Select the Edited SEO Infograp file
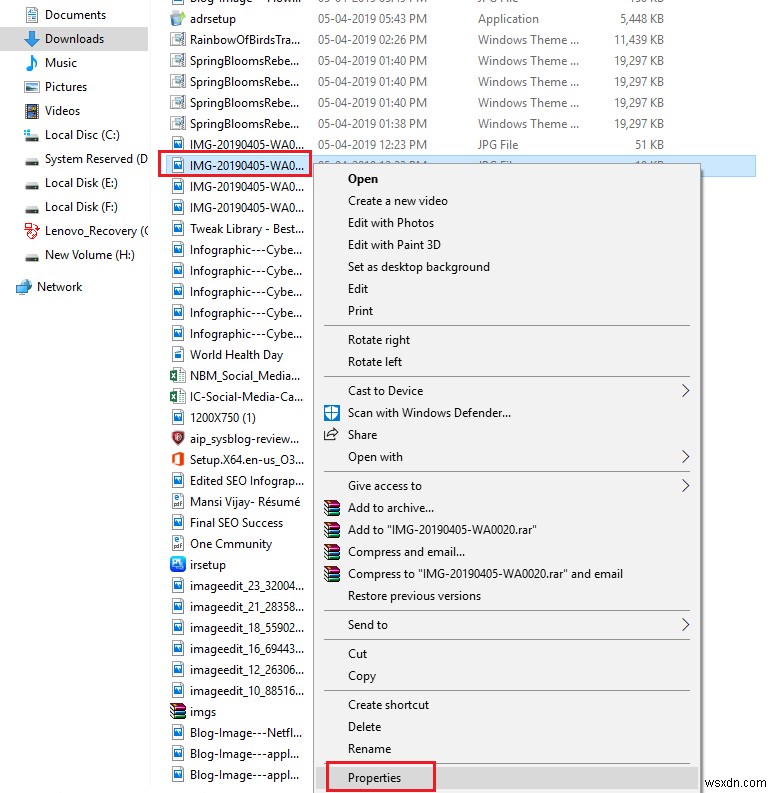Screen dimensions: 778x793 tap(246, 481)
